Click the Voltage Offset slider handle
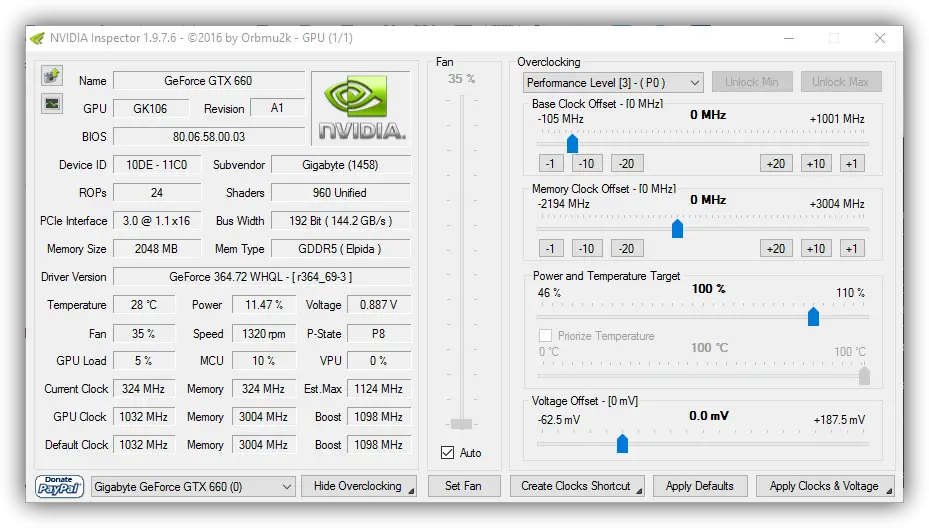Viewport: 929px width, 528px height. click(622, 443)
